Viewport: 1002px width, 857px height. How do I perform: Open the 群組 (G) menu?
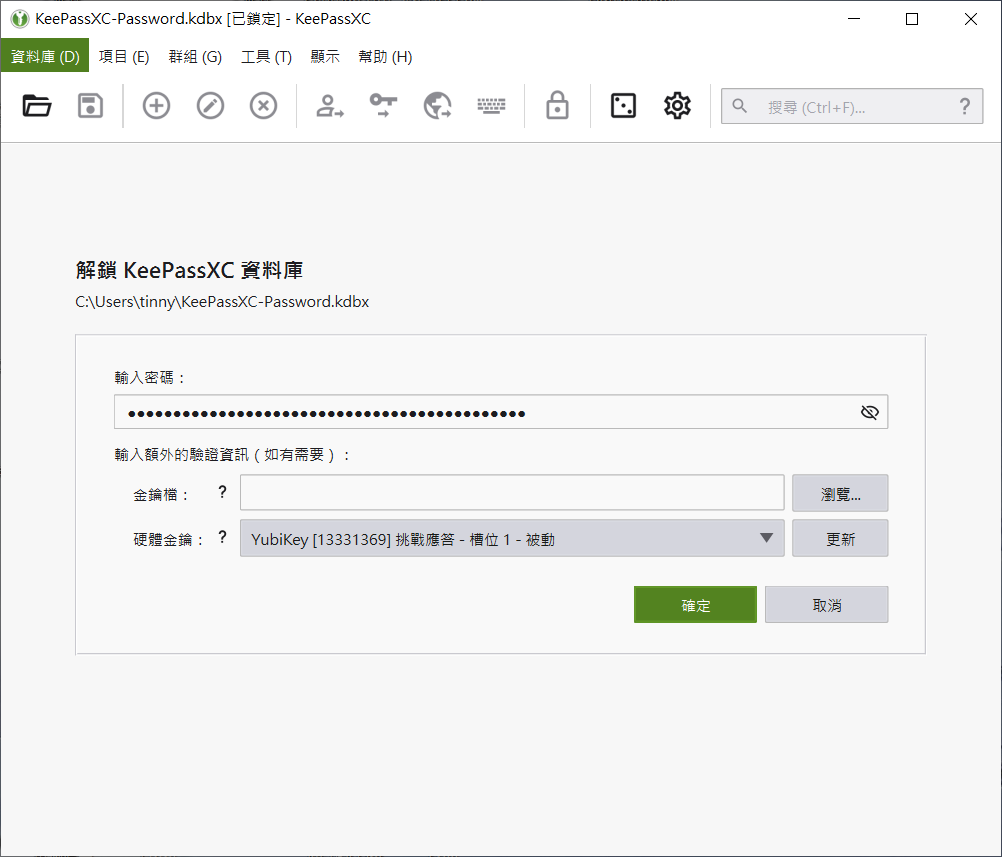click(x=195, y=56)
